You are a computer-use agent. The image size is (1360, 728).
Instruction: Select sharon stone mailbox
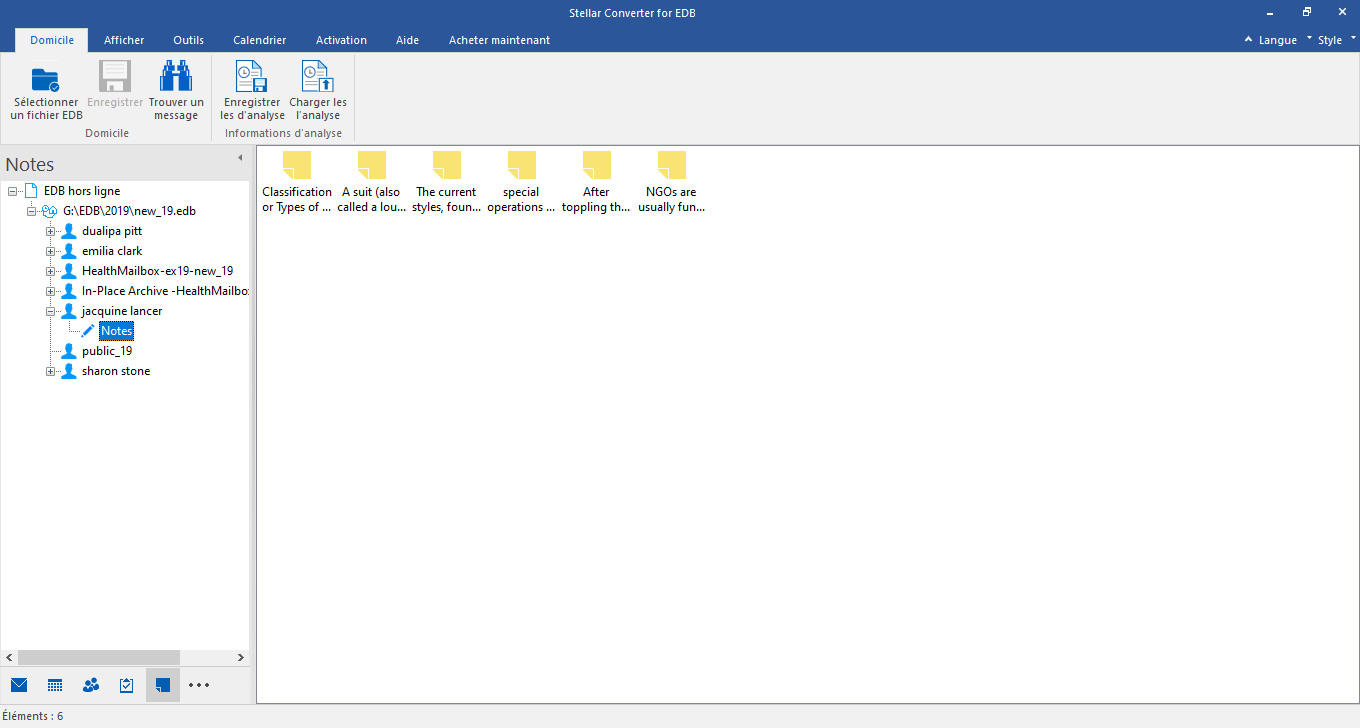coord(116,371)
